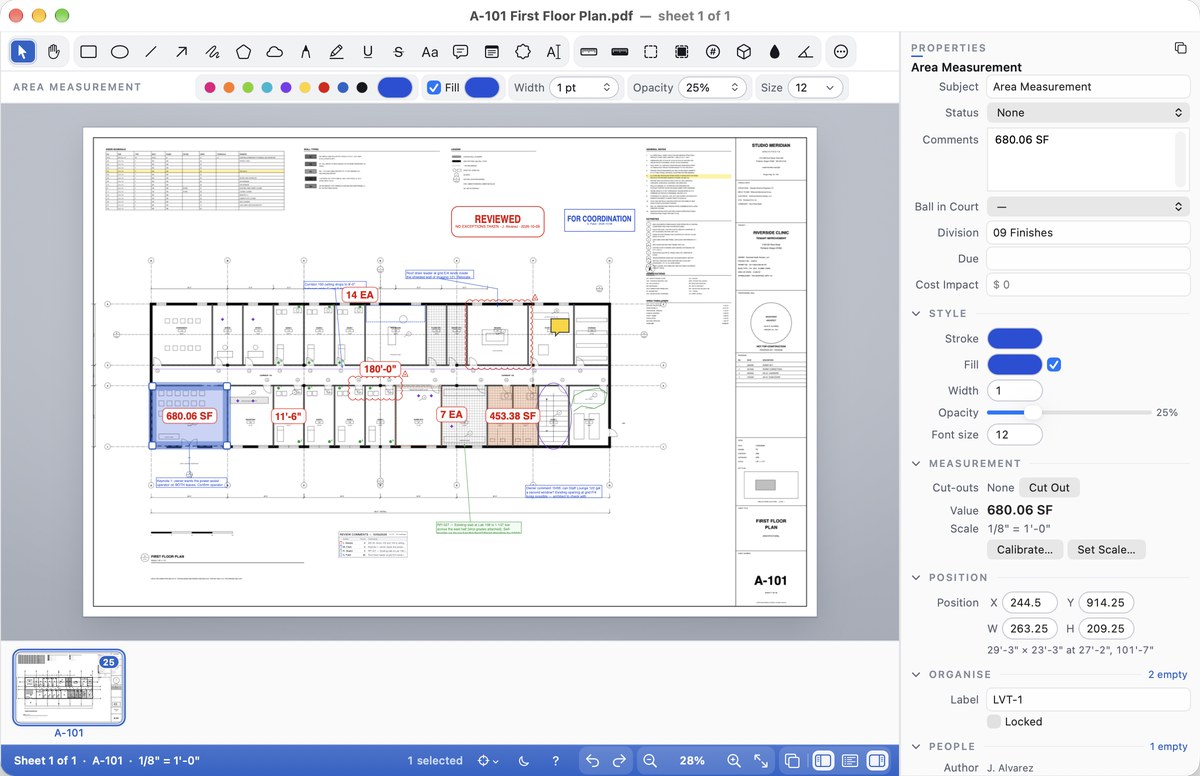Image resolution: width=1200 pixels, height=776 pixels.
Task: Click the Cut Out button
Action: [1049, 488]
